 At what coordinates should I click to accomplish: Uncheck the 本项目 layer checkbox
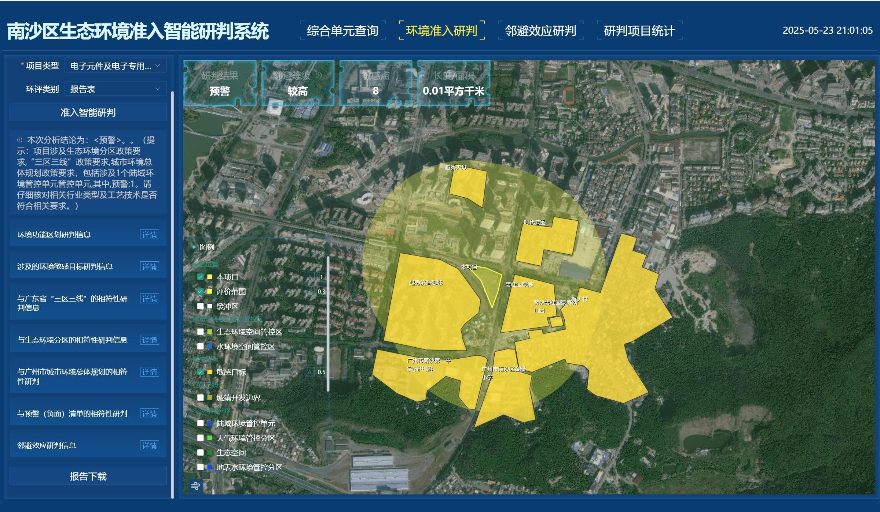coord(200,276)
